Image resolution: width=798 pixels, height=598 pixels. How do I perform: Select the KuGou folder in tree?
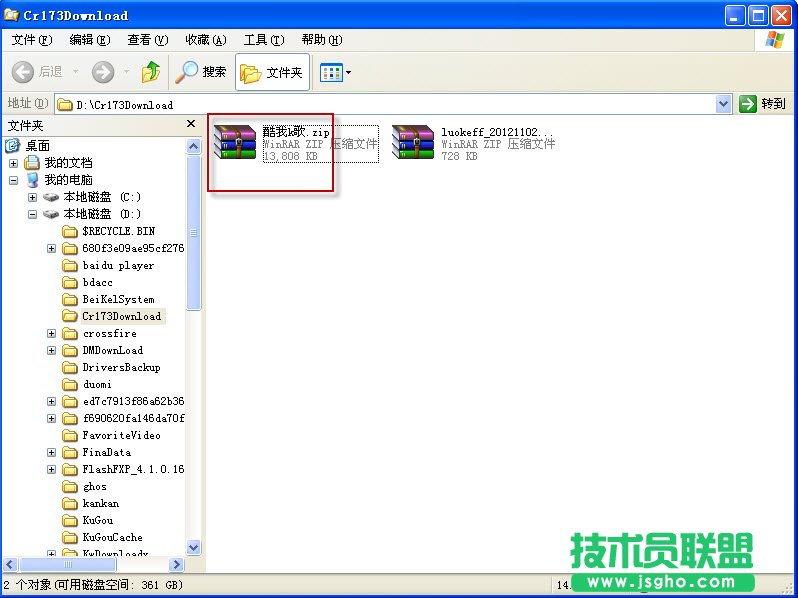point(97,520)
